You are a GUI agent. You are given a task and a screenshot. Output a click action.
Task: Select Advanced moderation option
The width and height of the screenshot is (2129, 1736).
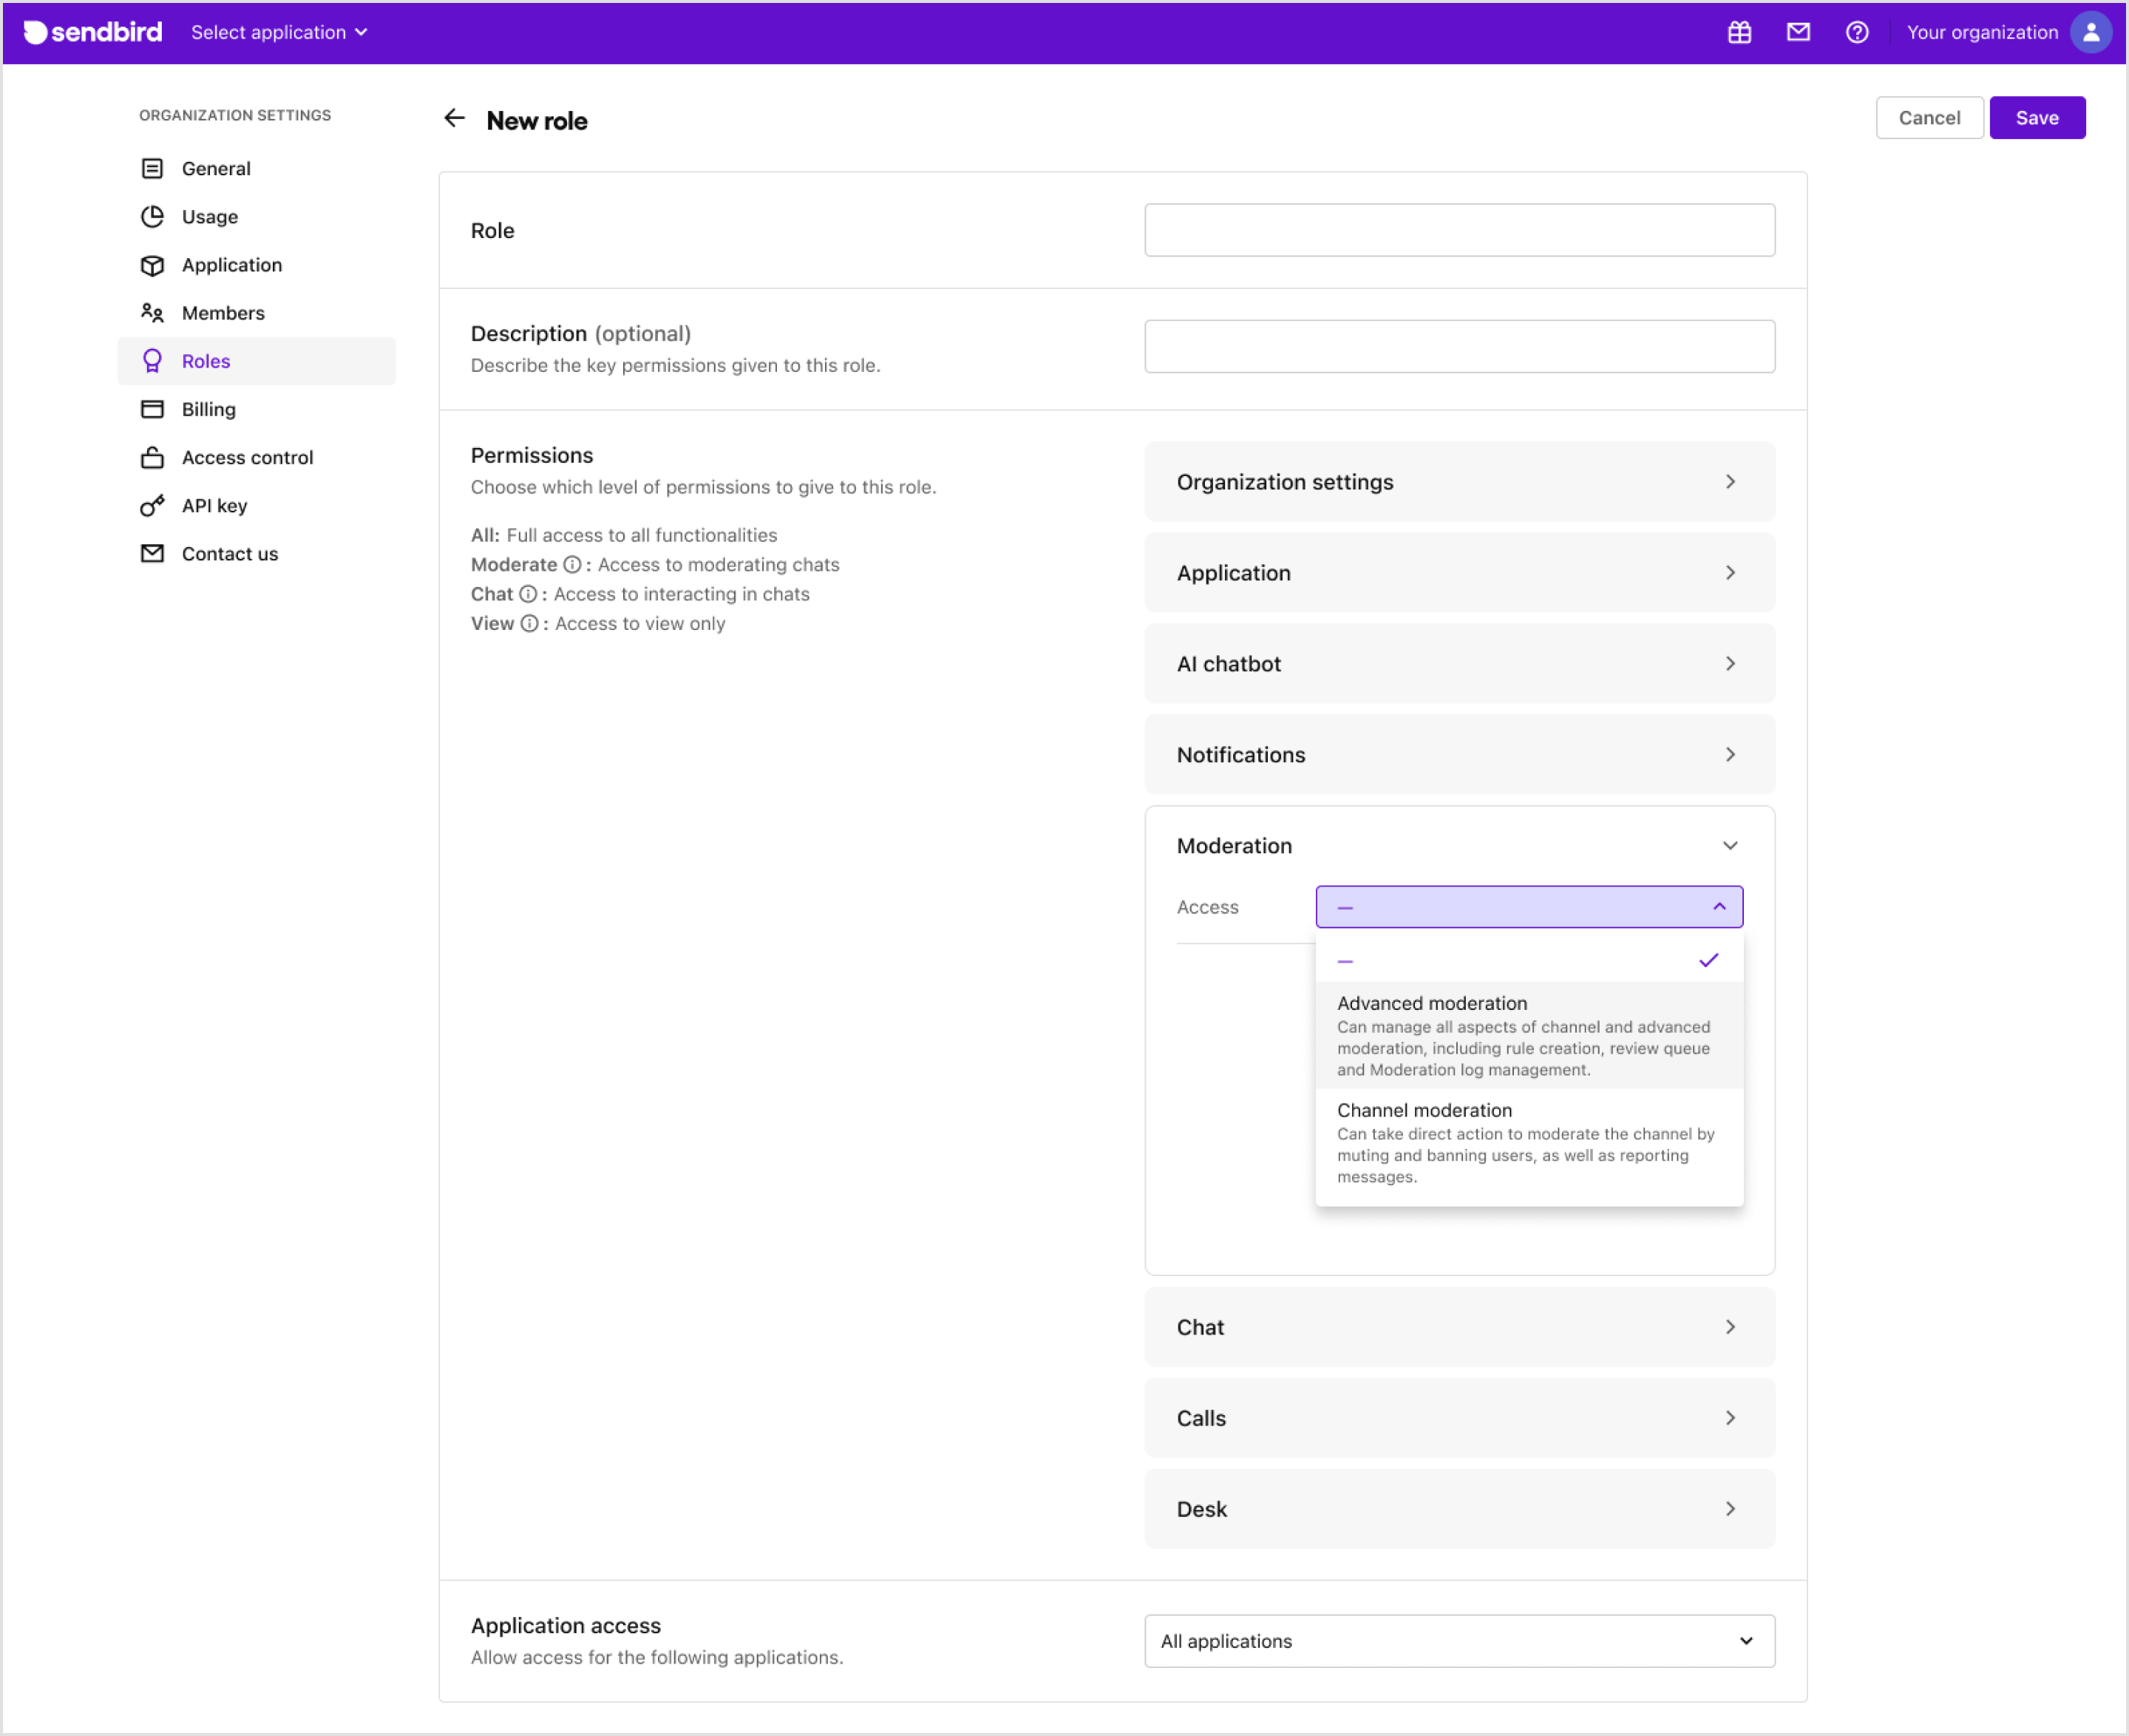click(1529, 1035)
